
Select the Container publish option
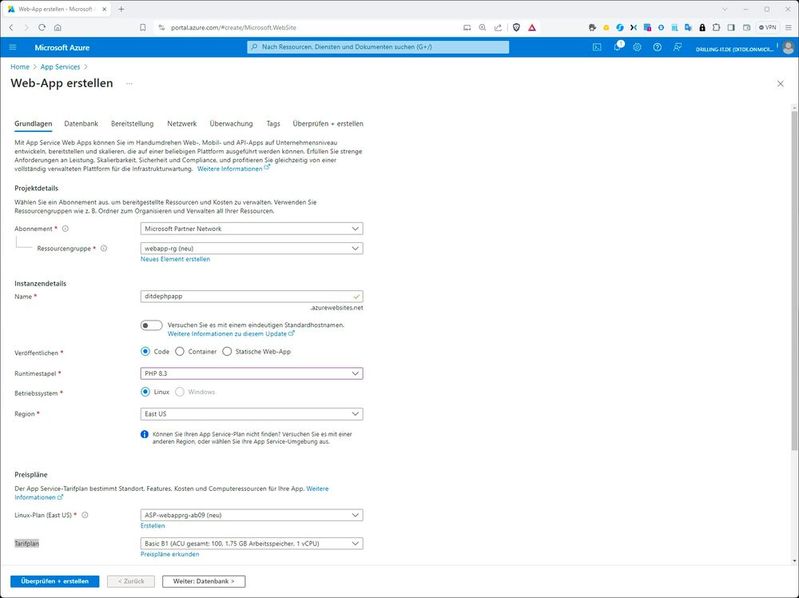click(180, 351)
